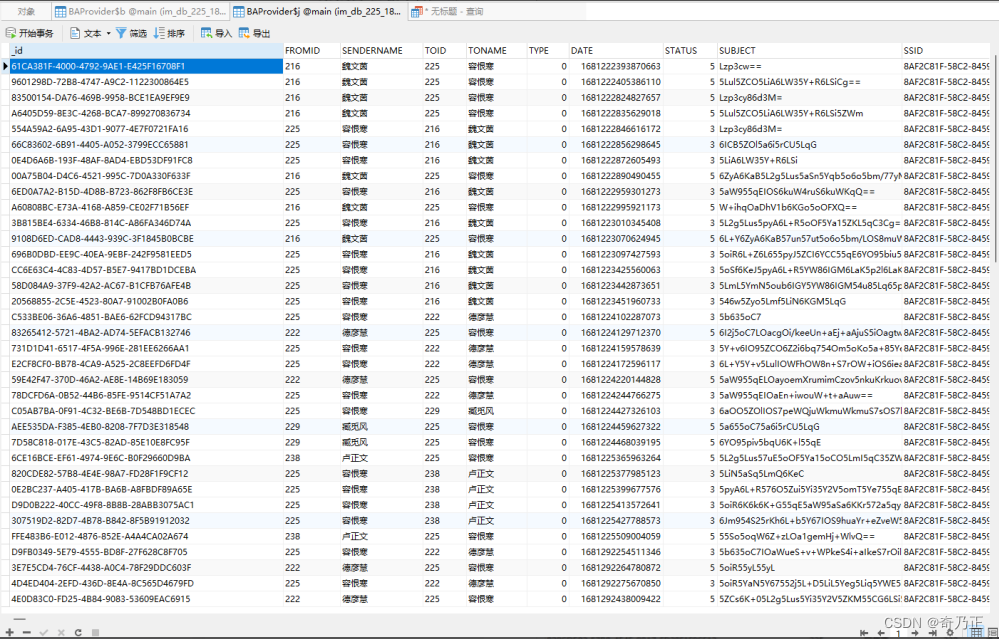Go to the next page of records

pyautogui.click(x=916, y=633)
